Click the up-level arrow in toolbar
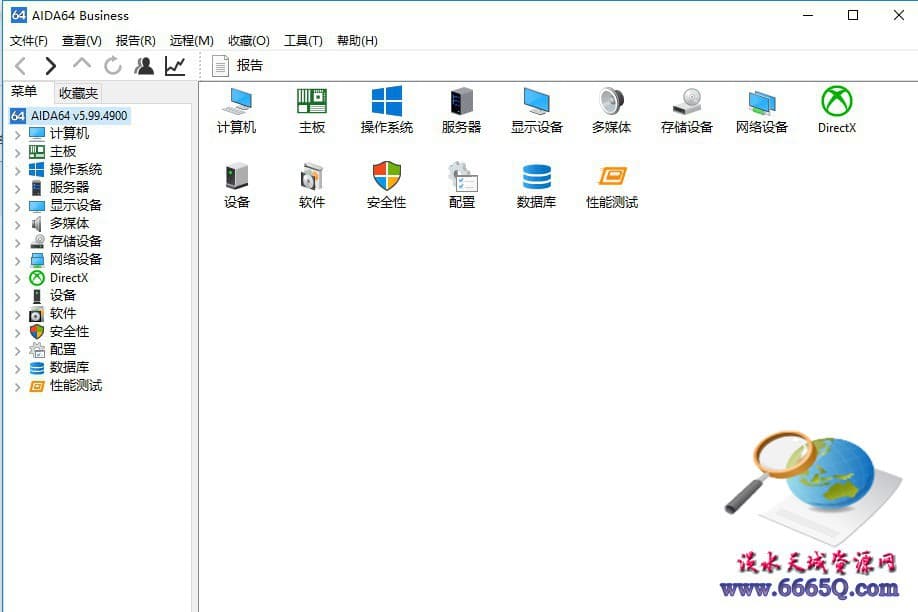 [82, 64]
